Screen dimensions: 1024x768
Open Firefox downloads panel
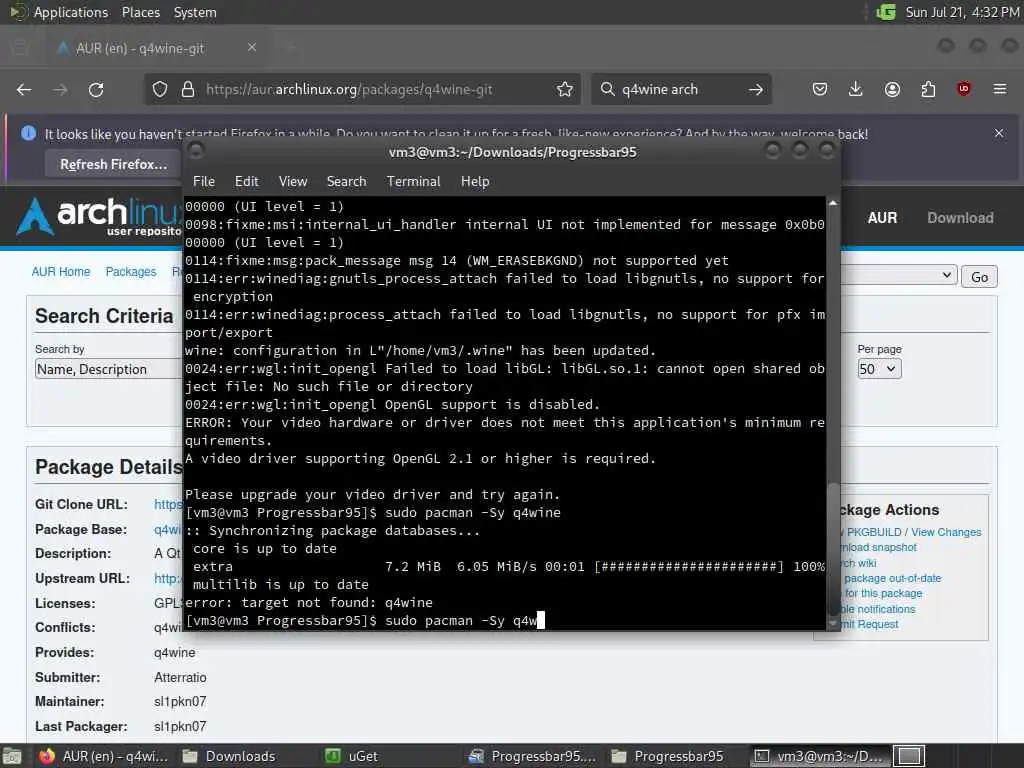(x=856, y=89)
